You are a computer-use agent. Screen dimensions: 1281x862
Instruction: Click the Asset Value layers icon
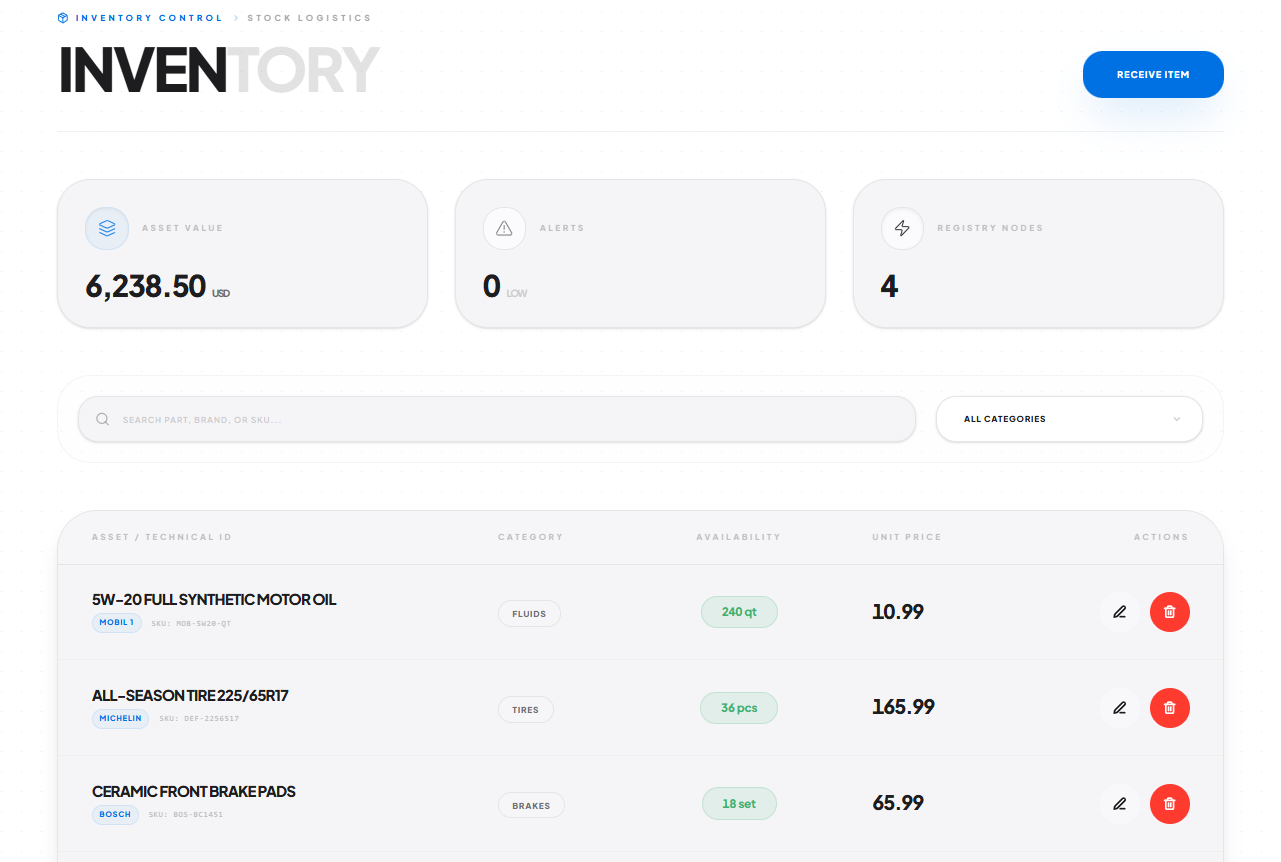click(x=107, y=228)
